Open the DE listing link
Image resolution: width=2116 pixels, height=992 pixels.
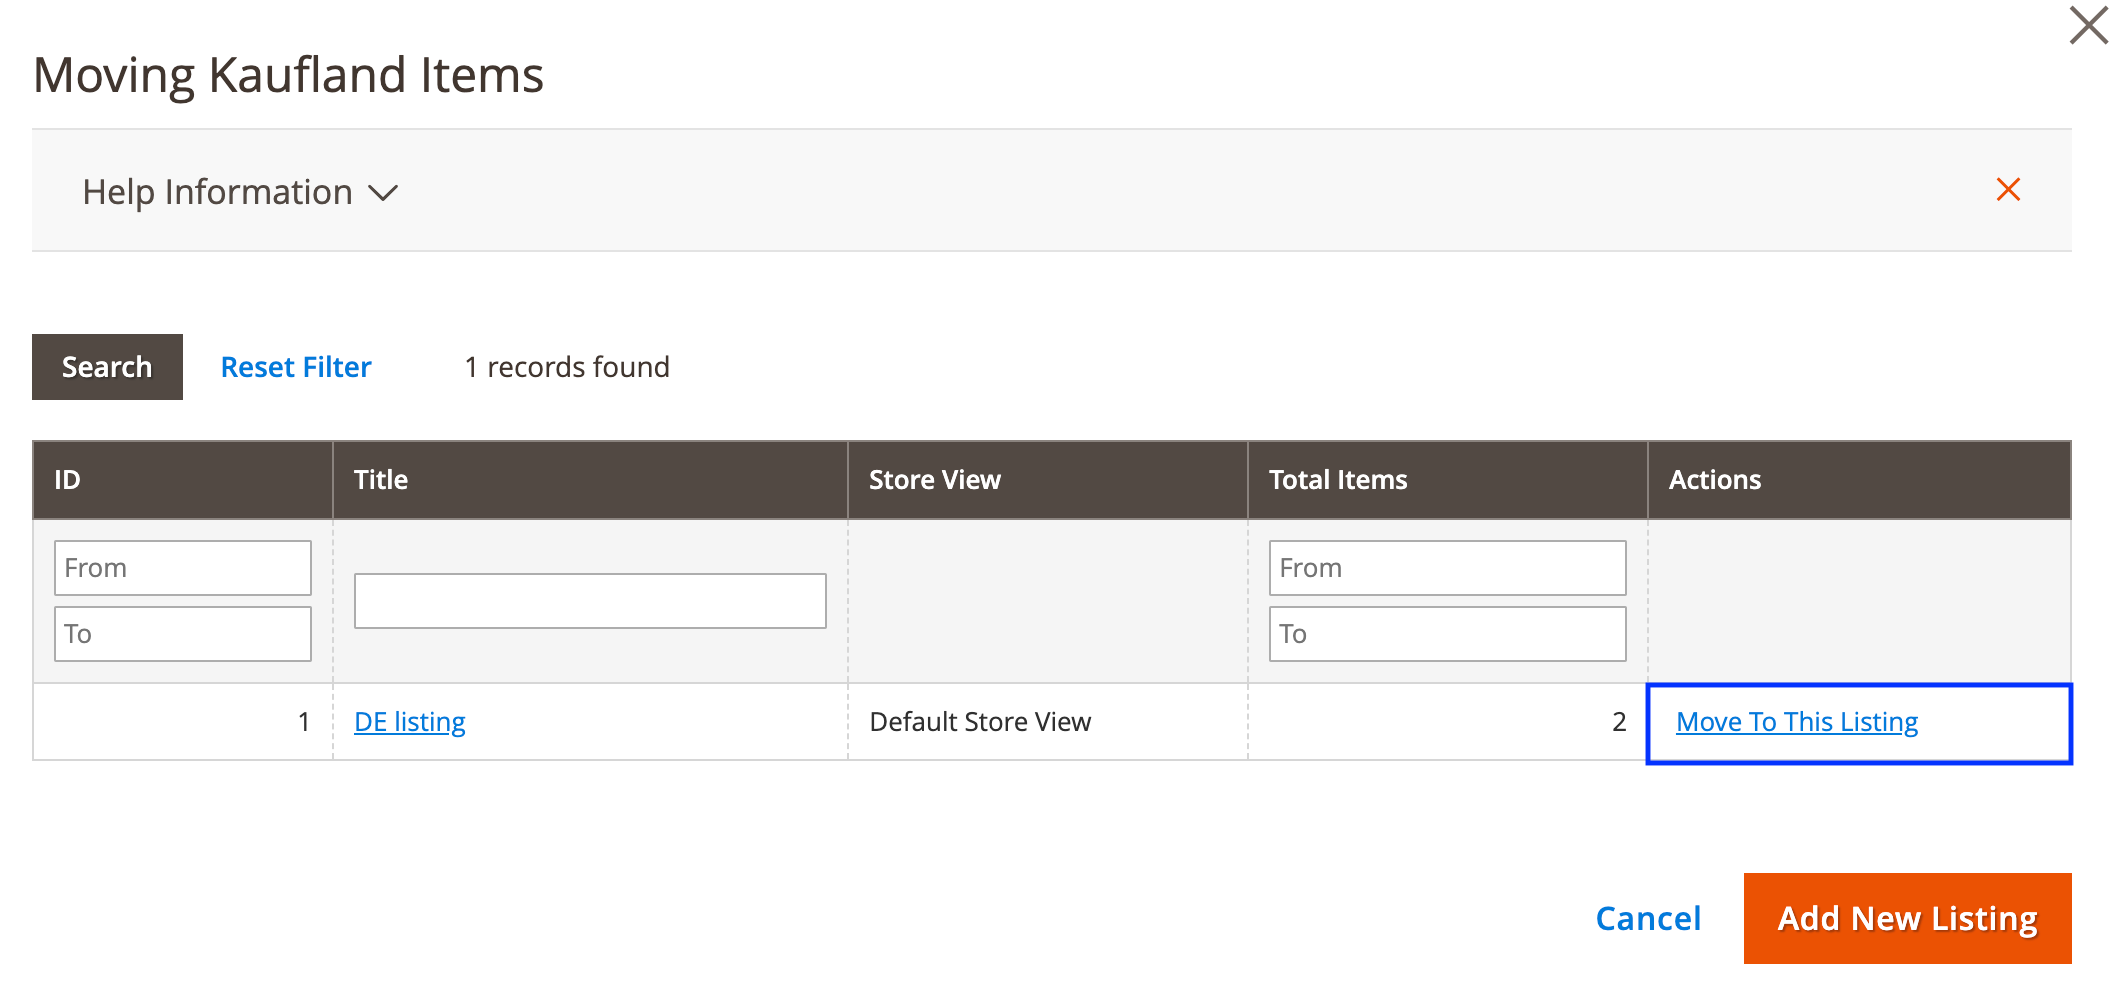(x=409, y=722)
